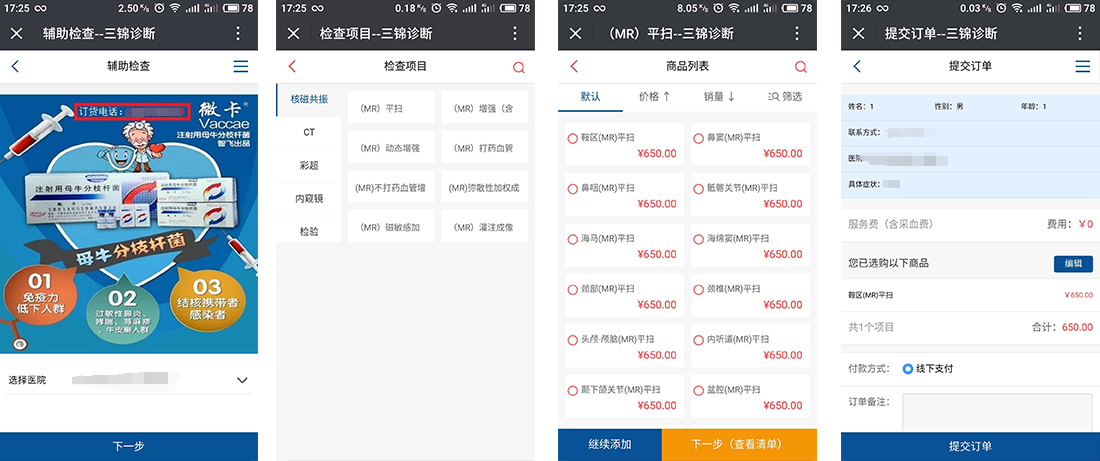
Task: Switch to the CT category tab
Action: (309, 132)
